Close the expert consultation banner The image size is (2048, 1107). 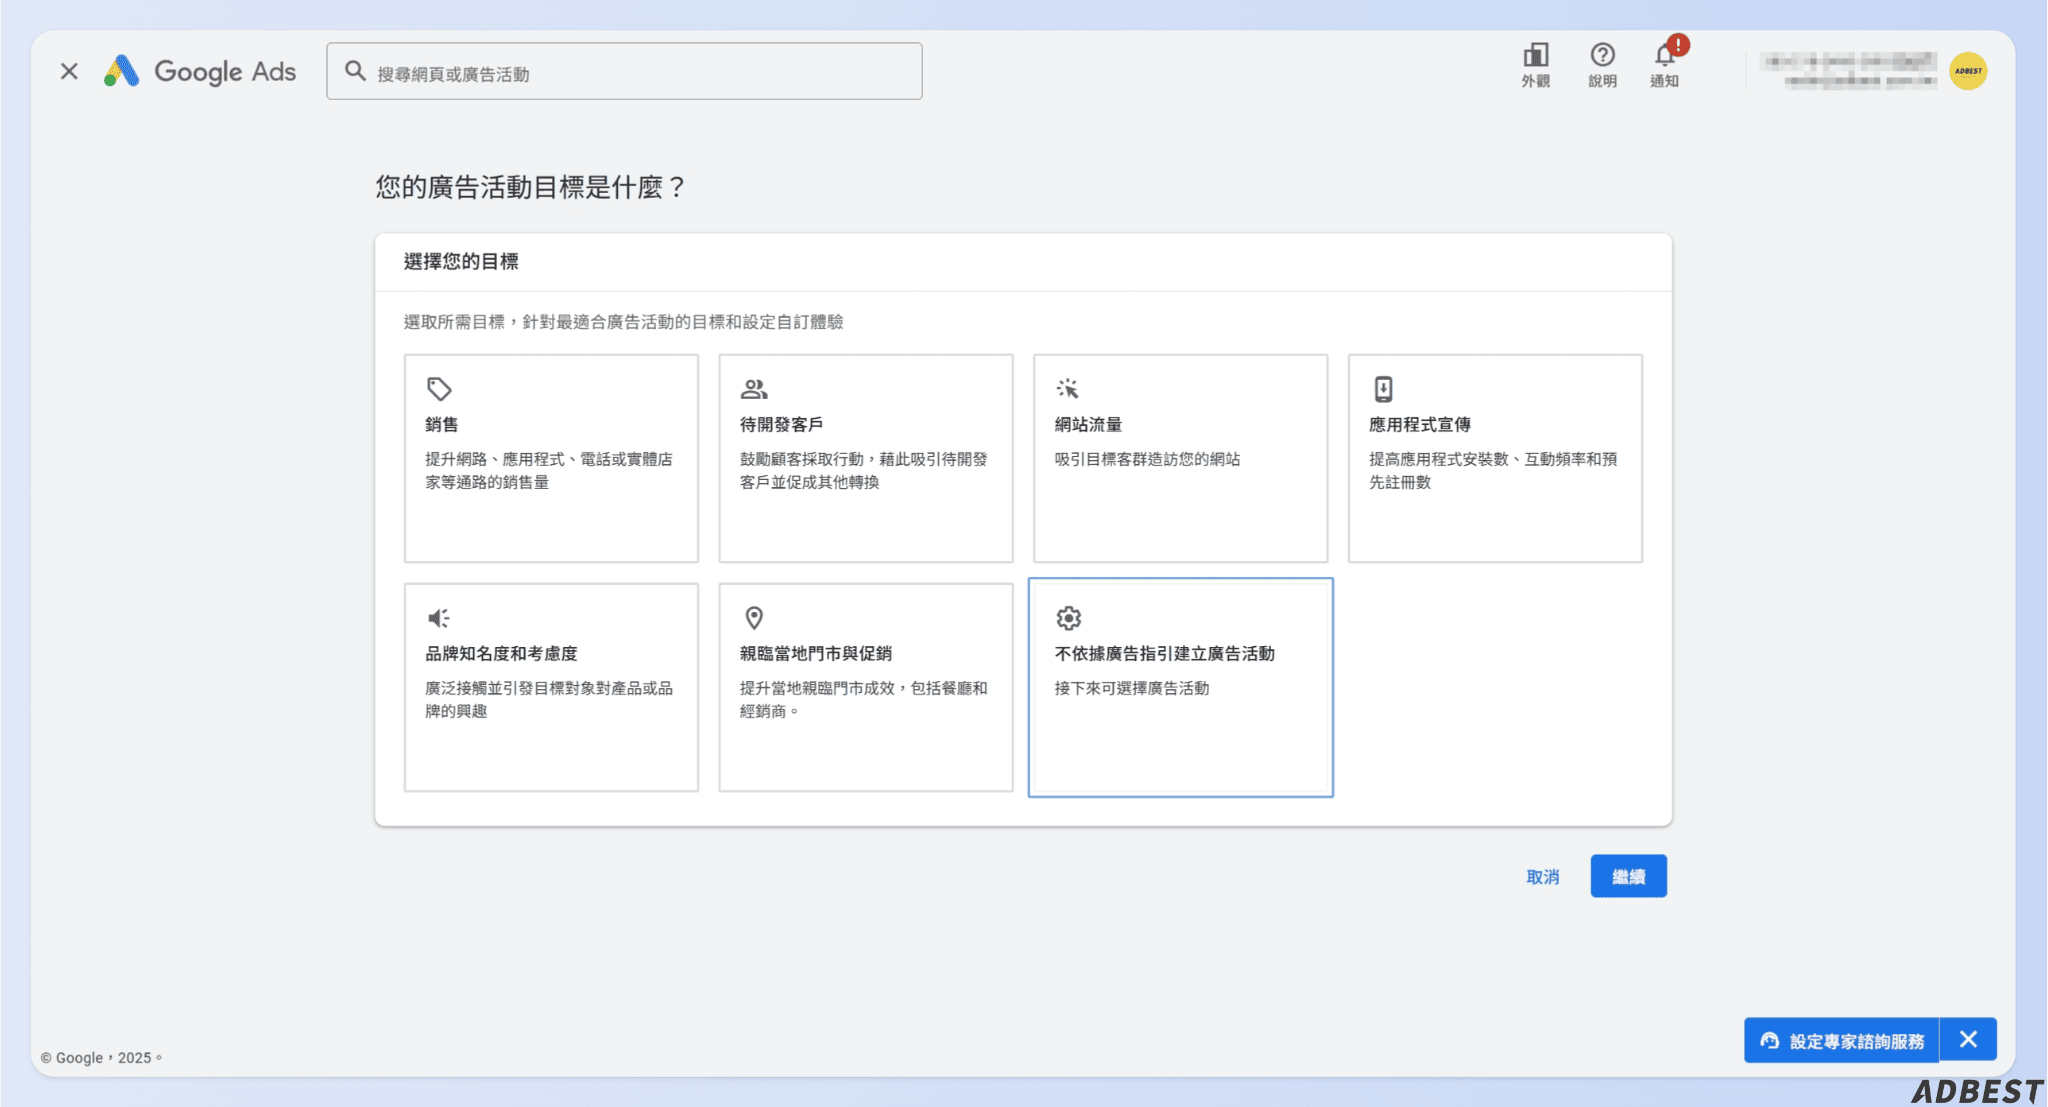[1968, 1039]
